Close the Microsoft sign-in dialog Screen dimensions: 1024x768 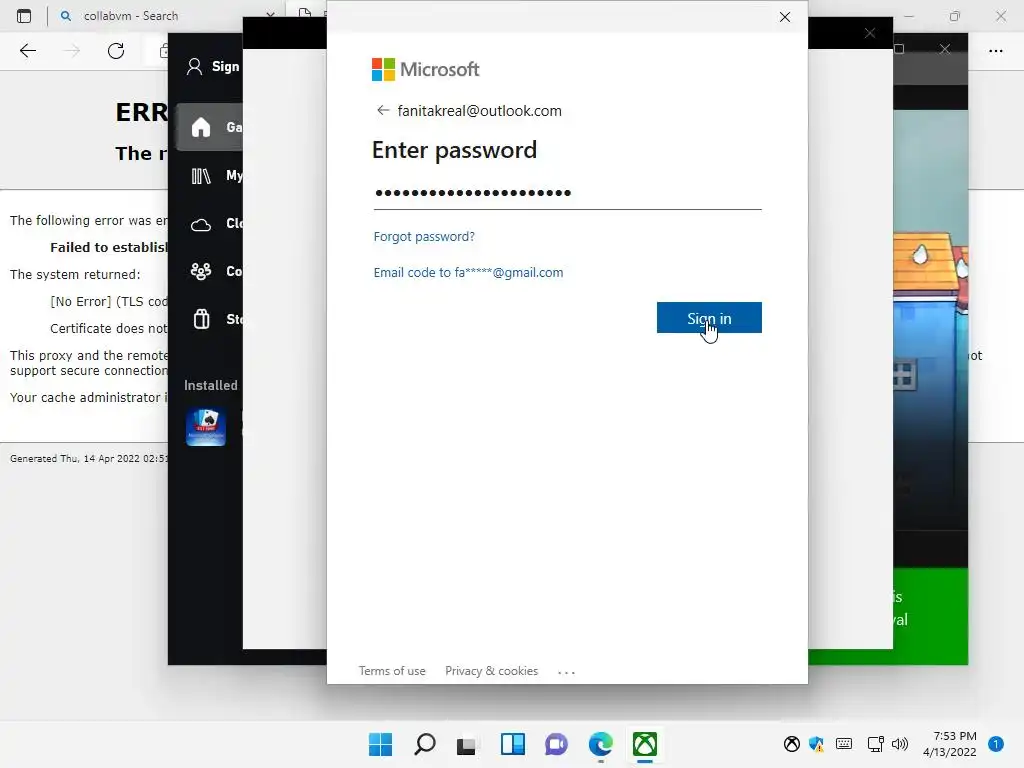pyautogui.click(x=785, y=17)
